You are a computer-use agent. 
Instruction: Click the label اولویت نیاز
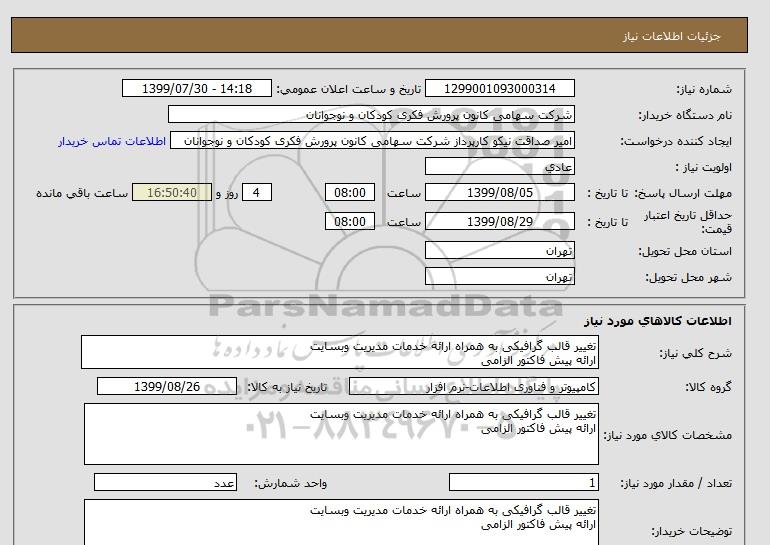[x=703, y=167]
